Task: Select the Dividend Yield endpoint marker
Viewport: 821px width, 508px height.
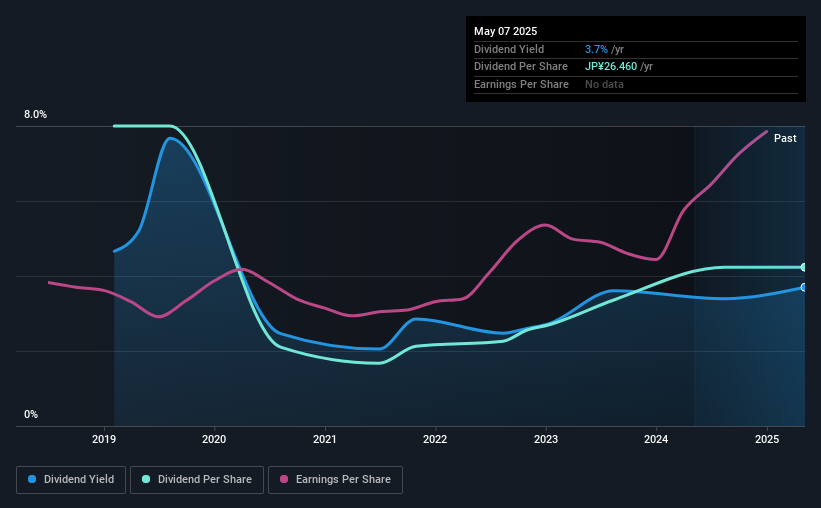Action: pyautogui.click(x=804, y=288)
